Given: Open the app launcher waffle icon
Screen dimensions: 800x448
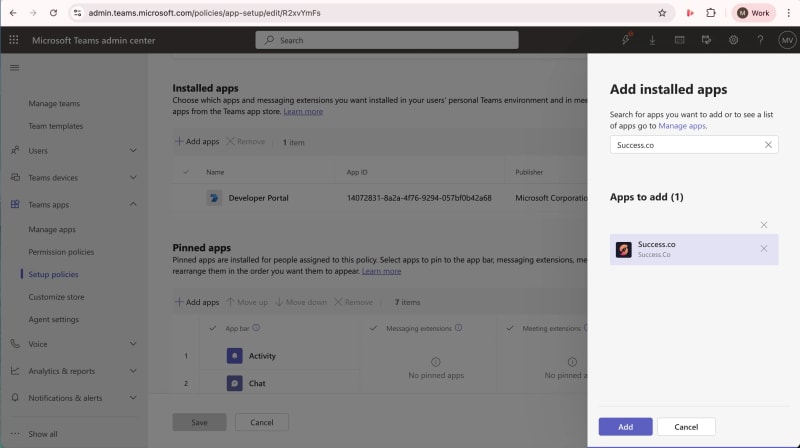Looking at the screenshot, I should [14, 40].
